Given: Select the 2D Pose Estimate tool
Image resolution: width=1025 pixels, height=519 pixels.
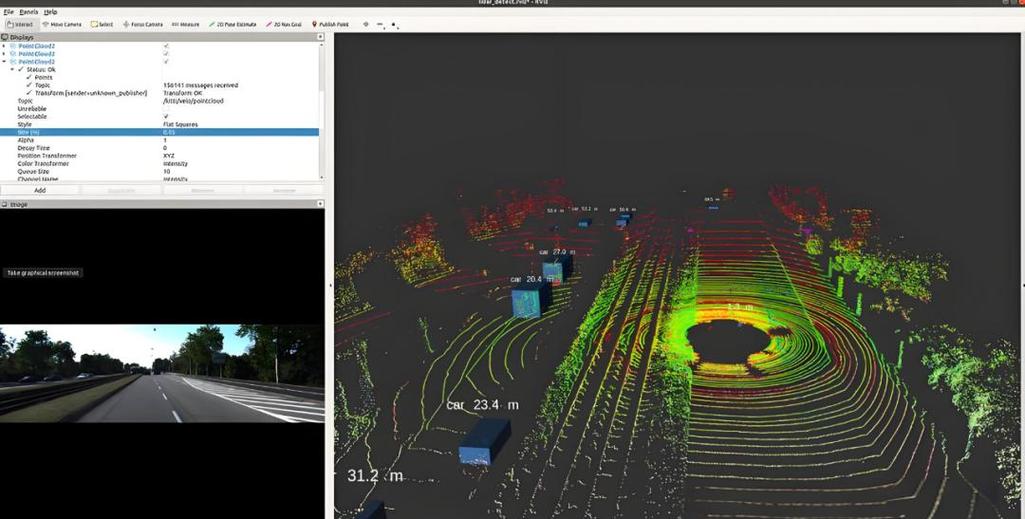Looking at the screenshot, I should coord(233,24).
